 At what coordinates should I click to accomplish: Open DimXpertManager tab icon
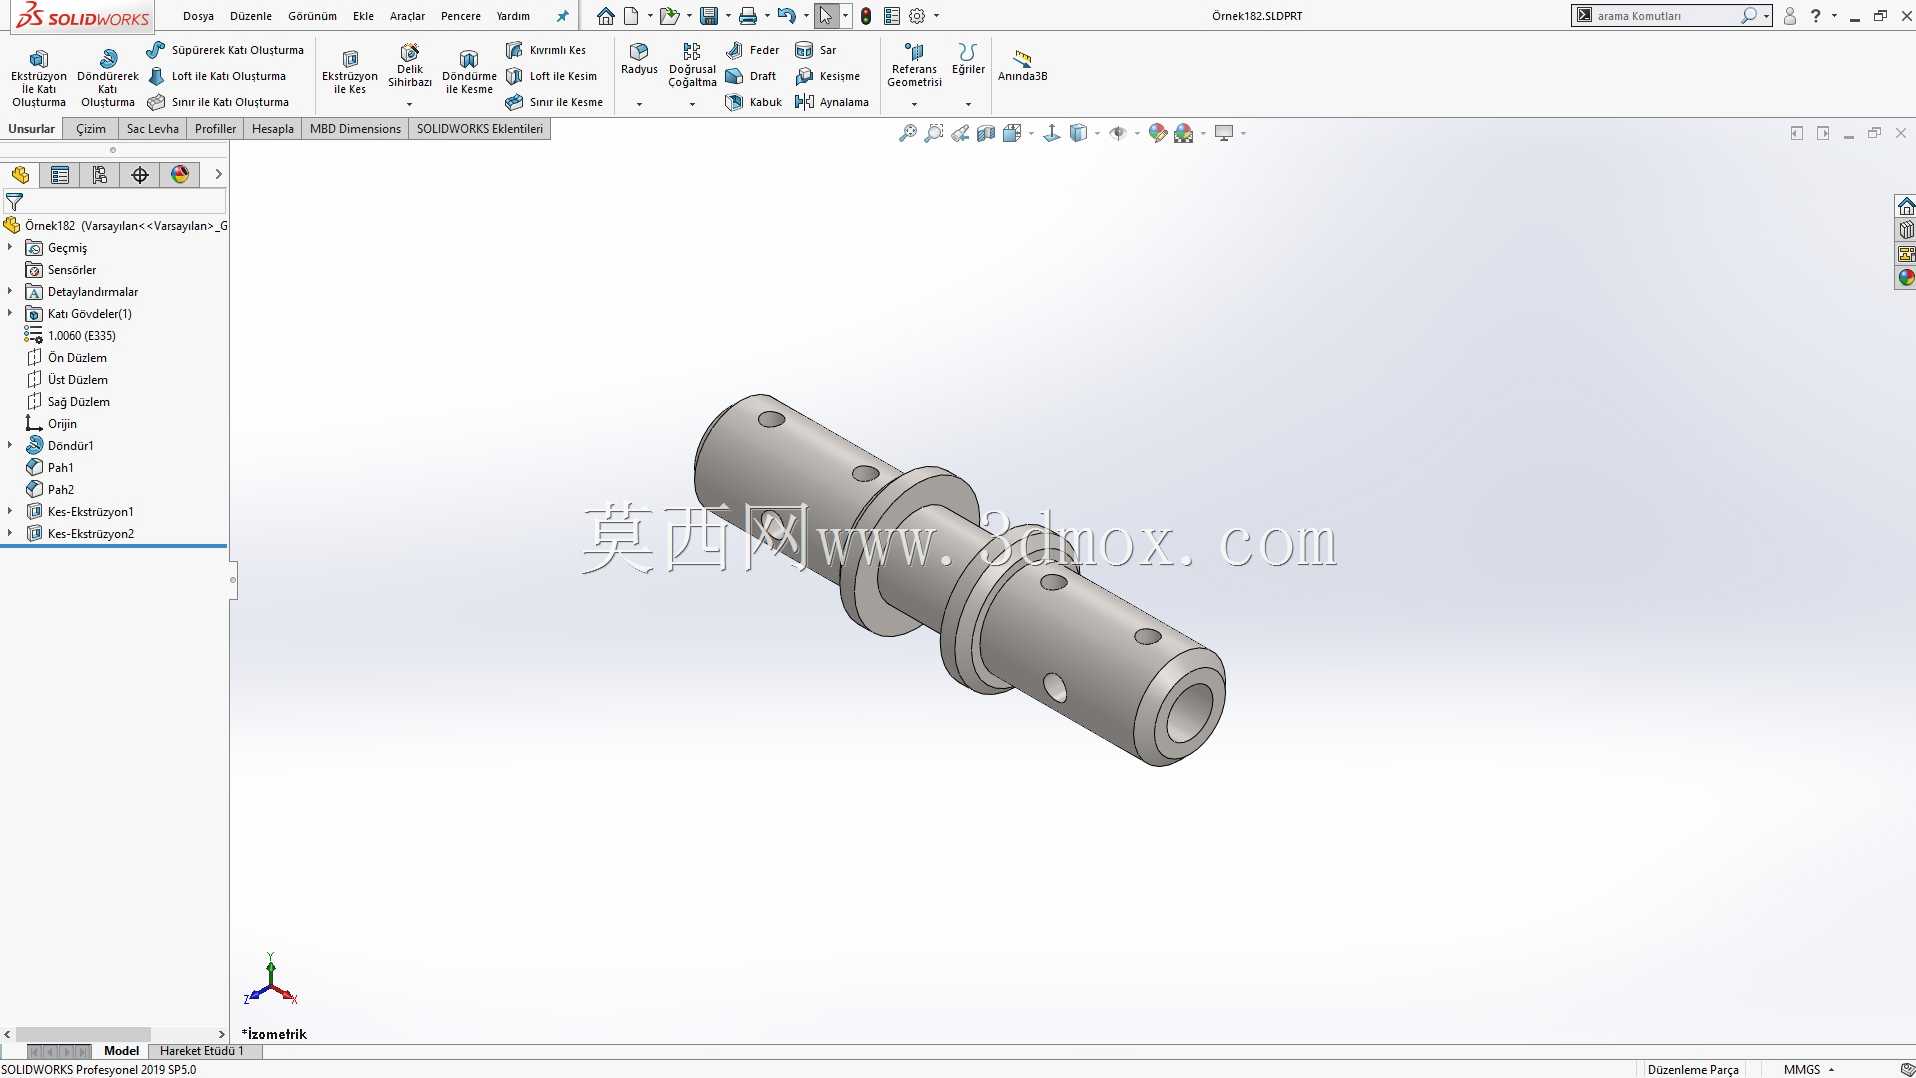coord(140,175)
